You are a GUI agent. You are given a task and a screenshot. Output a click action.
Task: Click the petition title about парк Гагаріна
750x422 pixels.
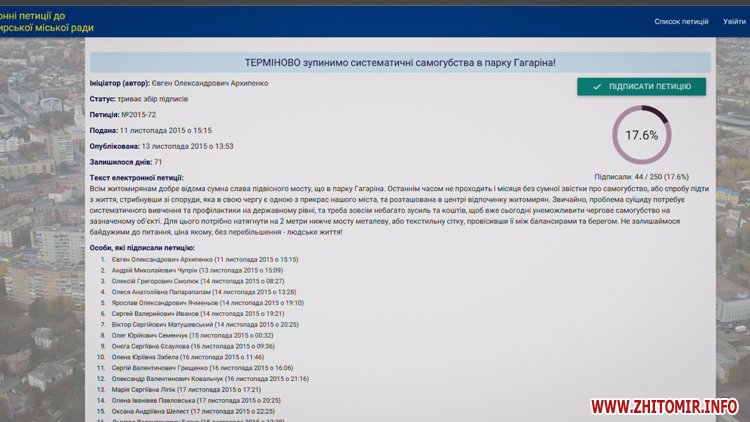pyautogui.click(x=399, y=63)
